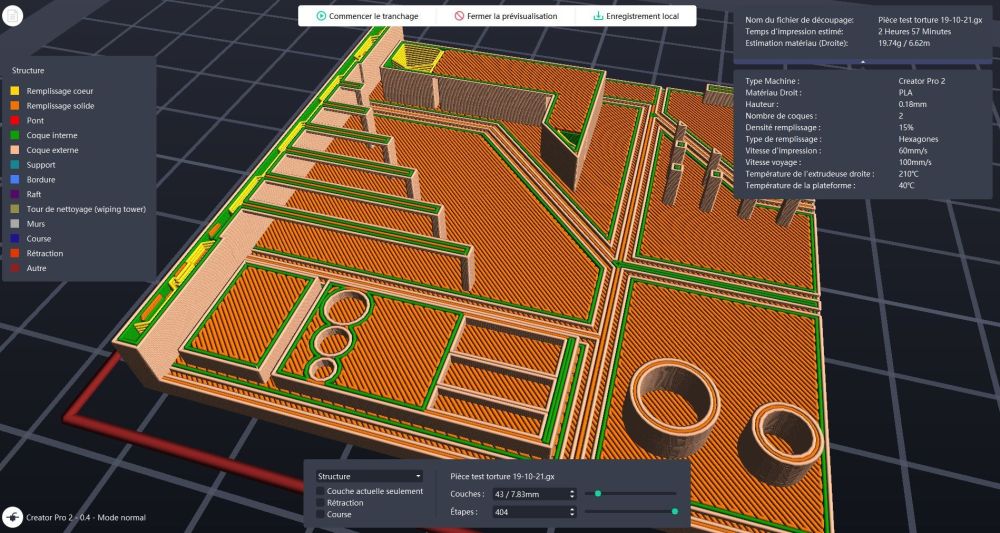Click the file icon in top-left corner
This screenshot has width=1000, height=533.
pyautogui.click(x=13, y=15)
